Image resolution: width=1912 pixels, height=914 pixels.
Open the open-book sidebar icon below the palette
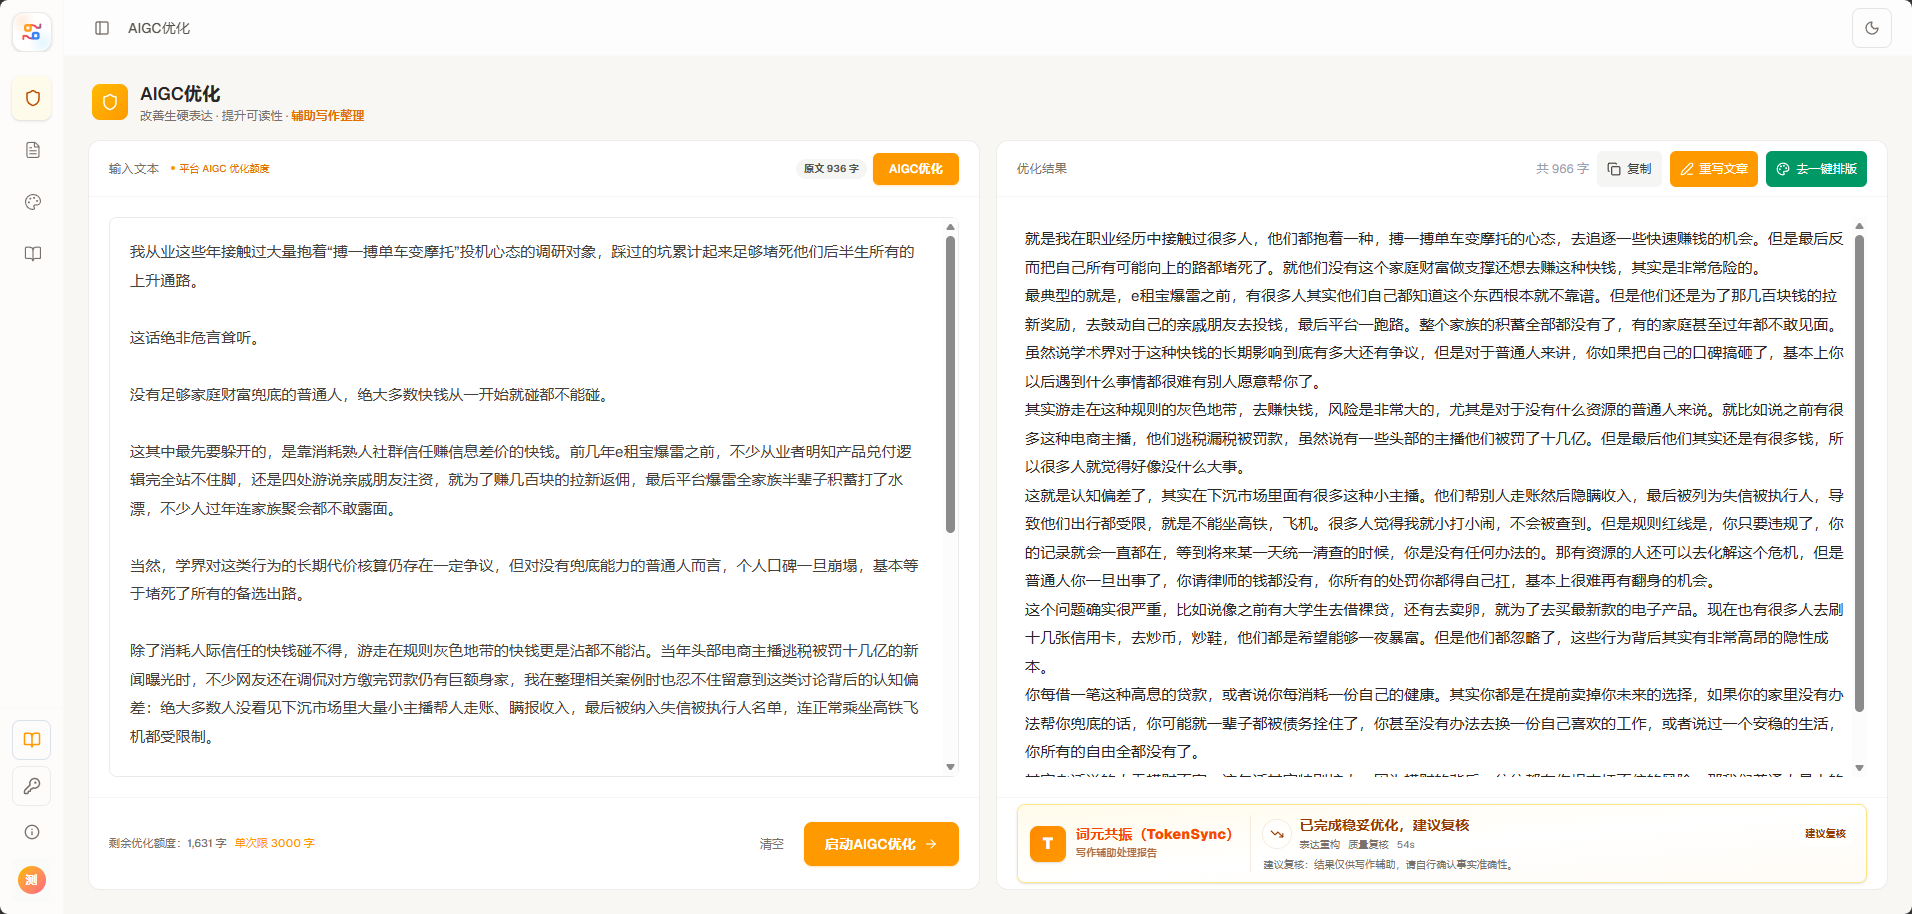32,254
